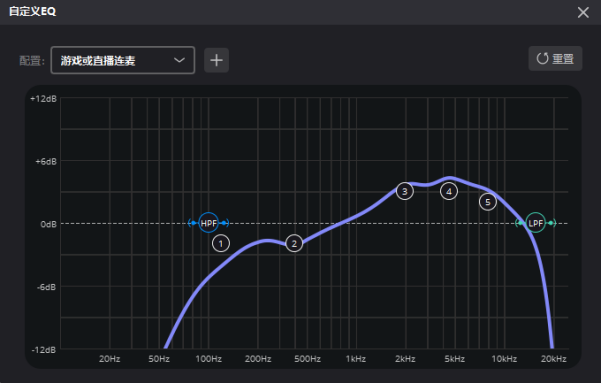
Task: Select EQ band node 2
Action: tap(294, 243)
